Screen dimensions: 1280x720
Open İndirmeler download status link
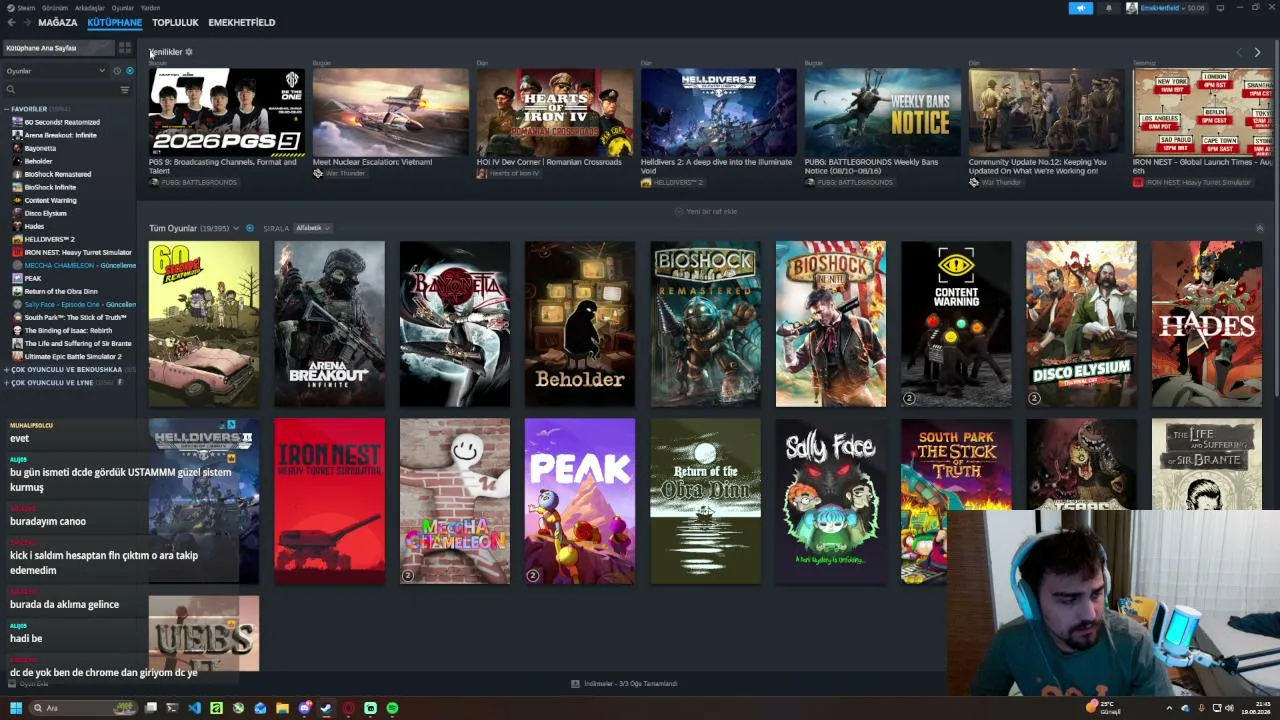(x=631, y=684)
